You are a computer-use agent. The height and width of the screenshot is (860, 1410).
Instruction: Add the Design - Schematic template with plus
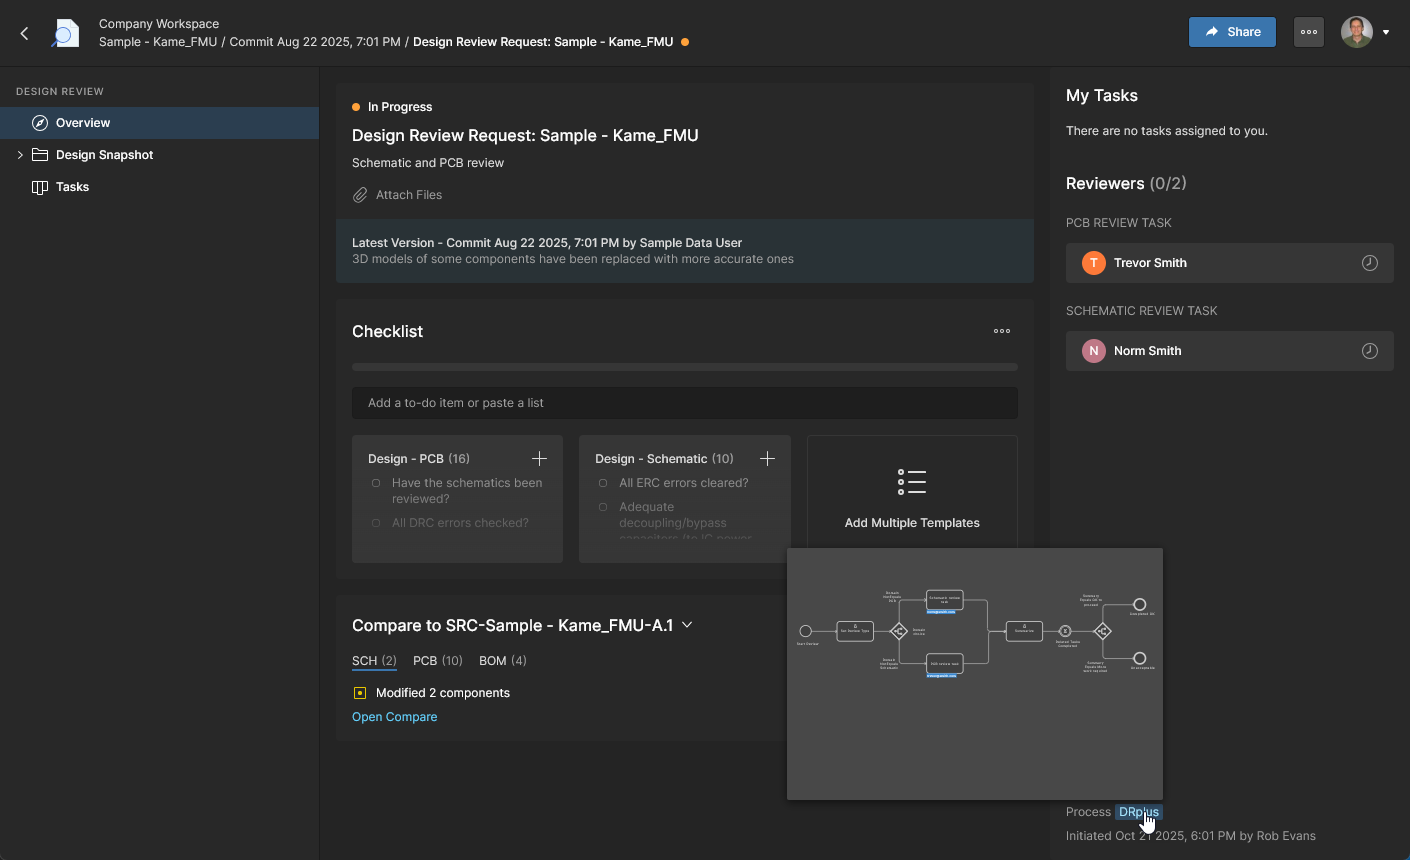[x=767, y=458]
